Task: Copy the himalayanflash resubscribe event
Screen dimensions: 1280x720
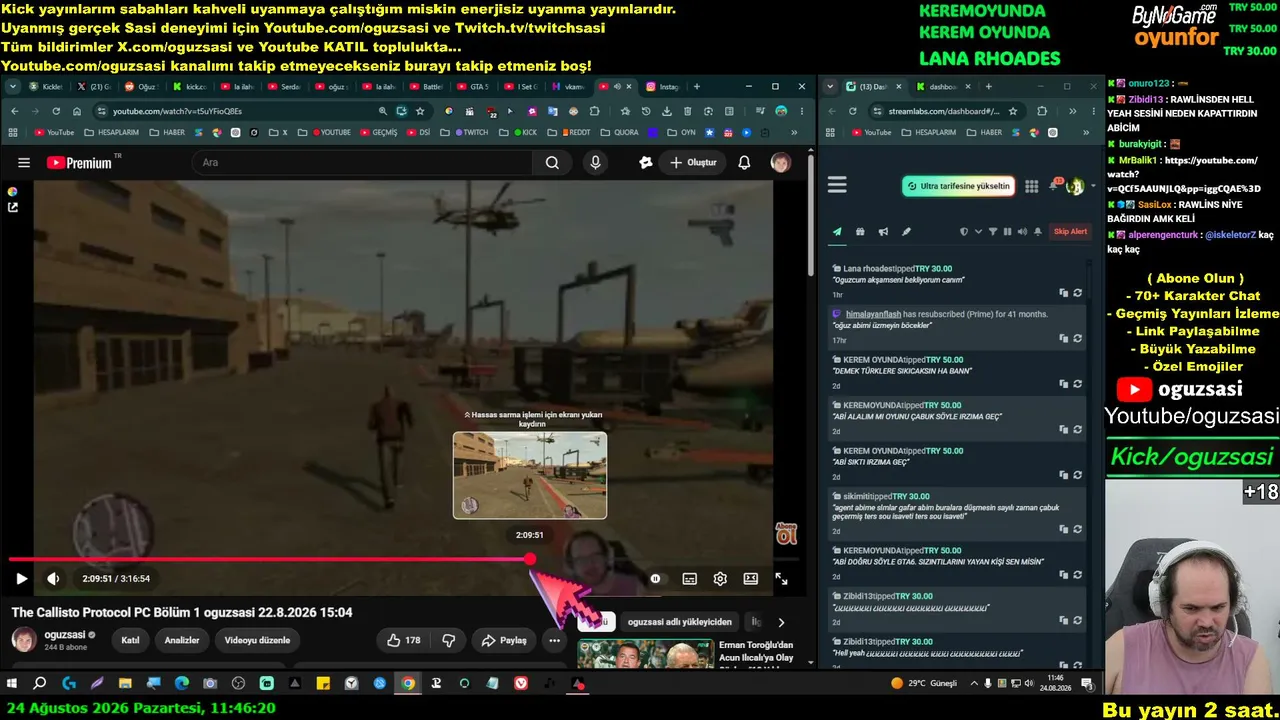Action: (x=1064, y=339)
